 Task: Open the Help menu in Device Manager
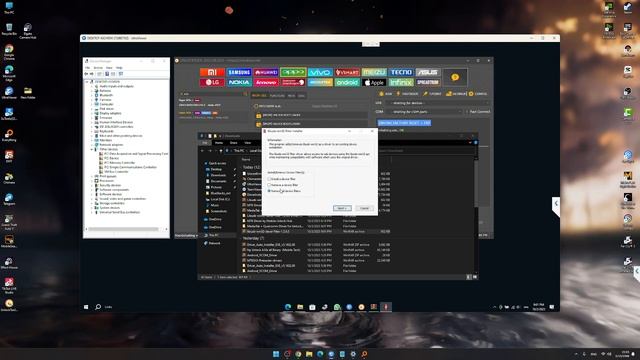(x=119, y=68)
